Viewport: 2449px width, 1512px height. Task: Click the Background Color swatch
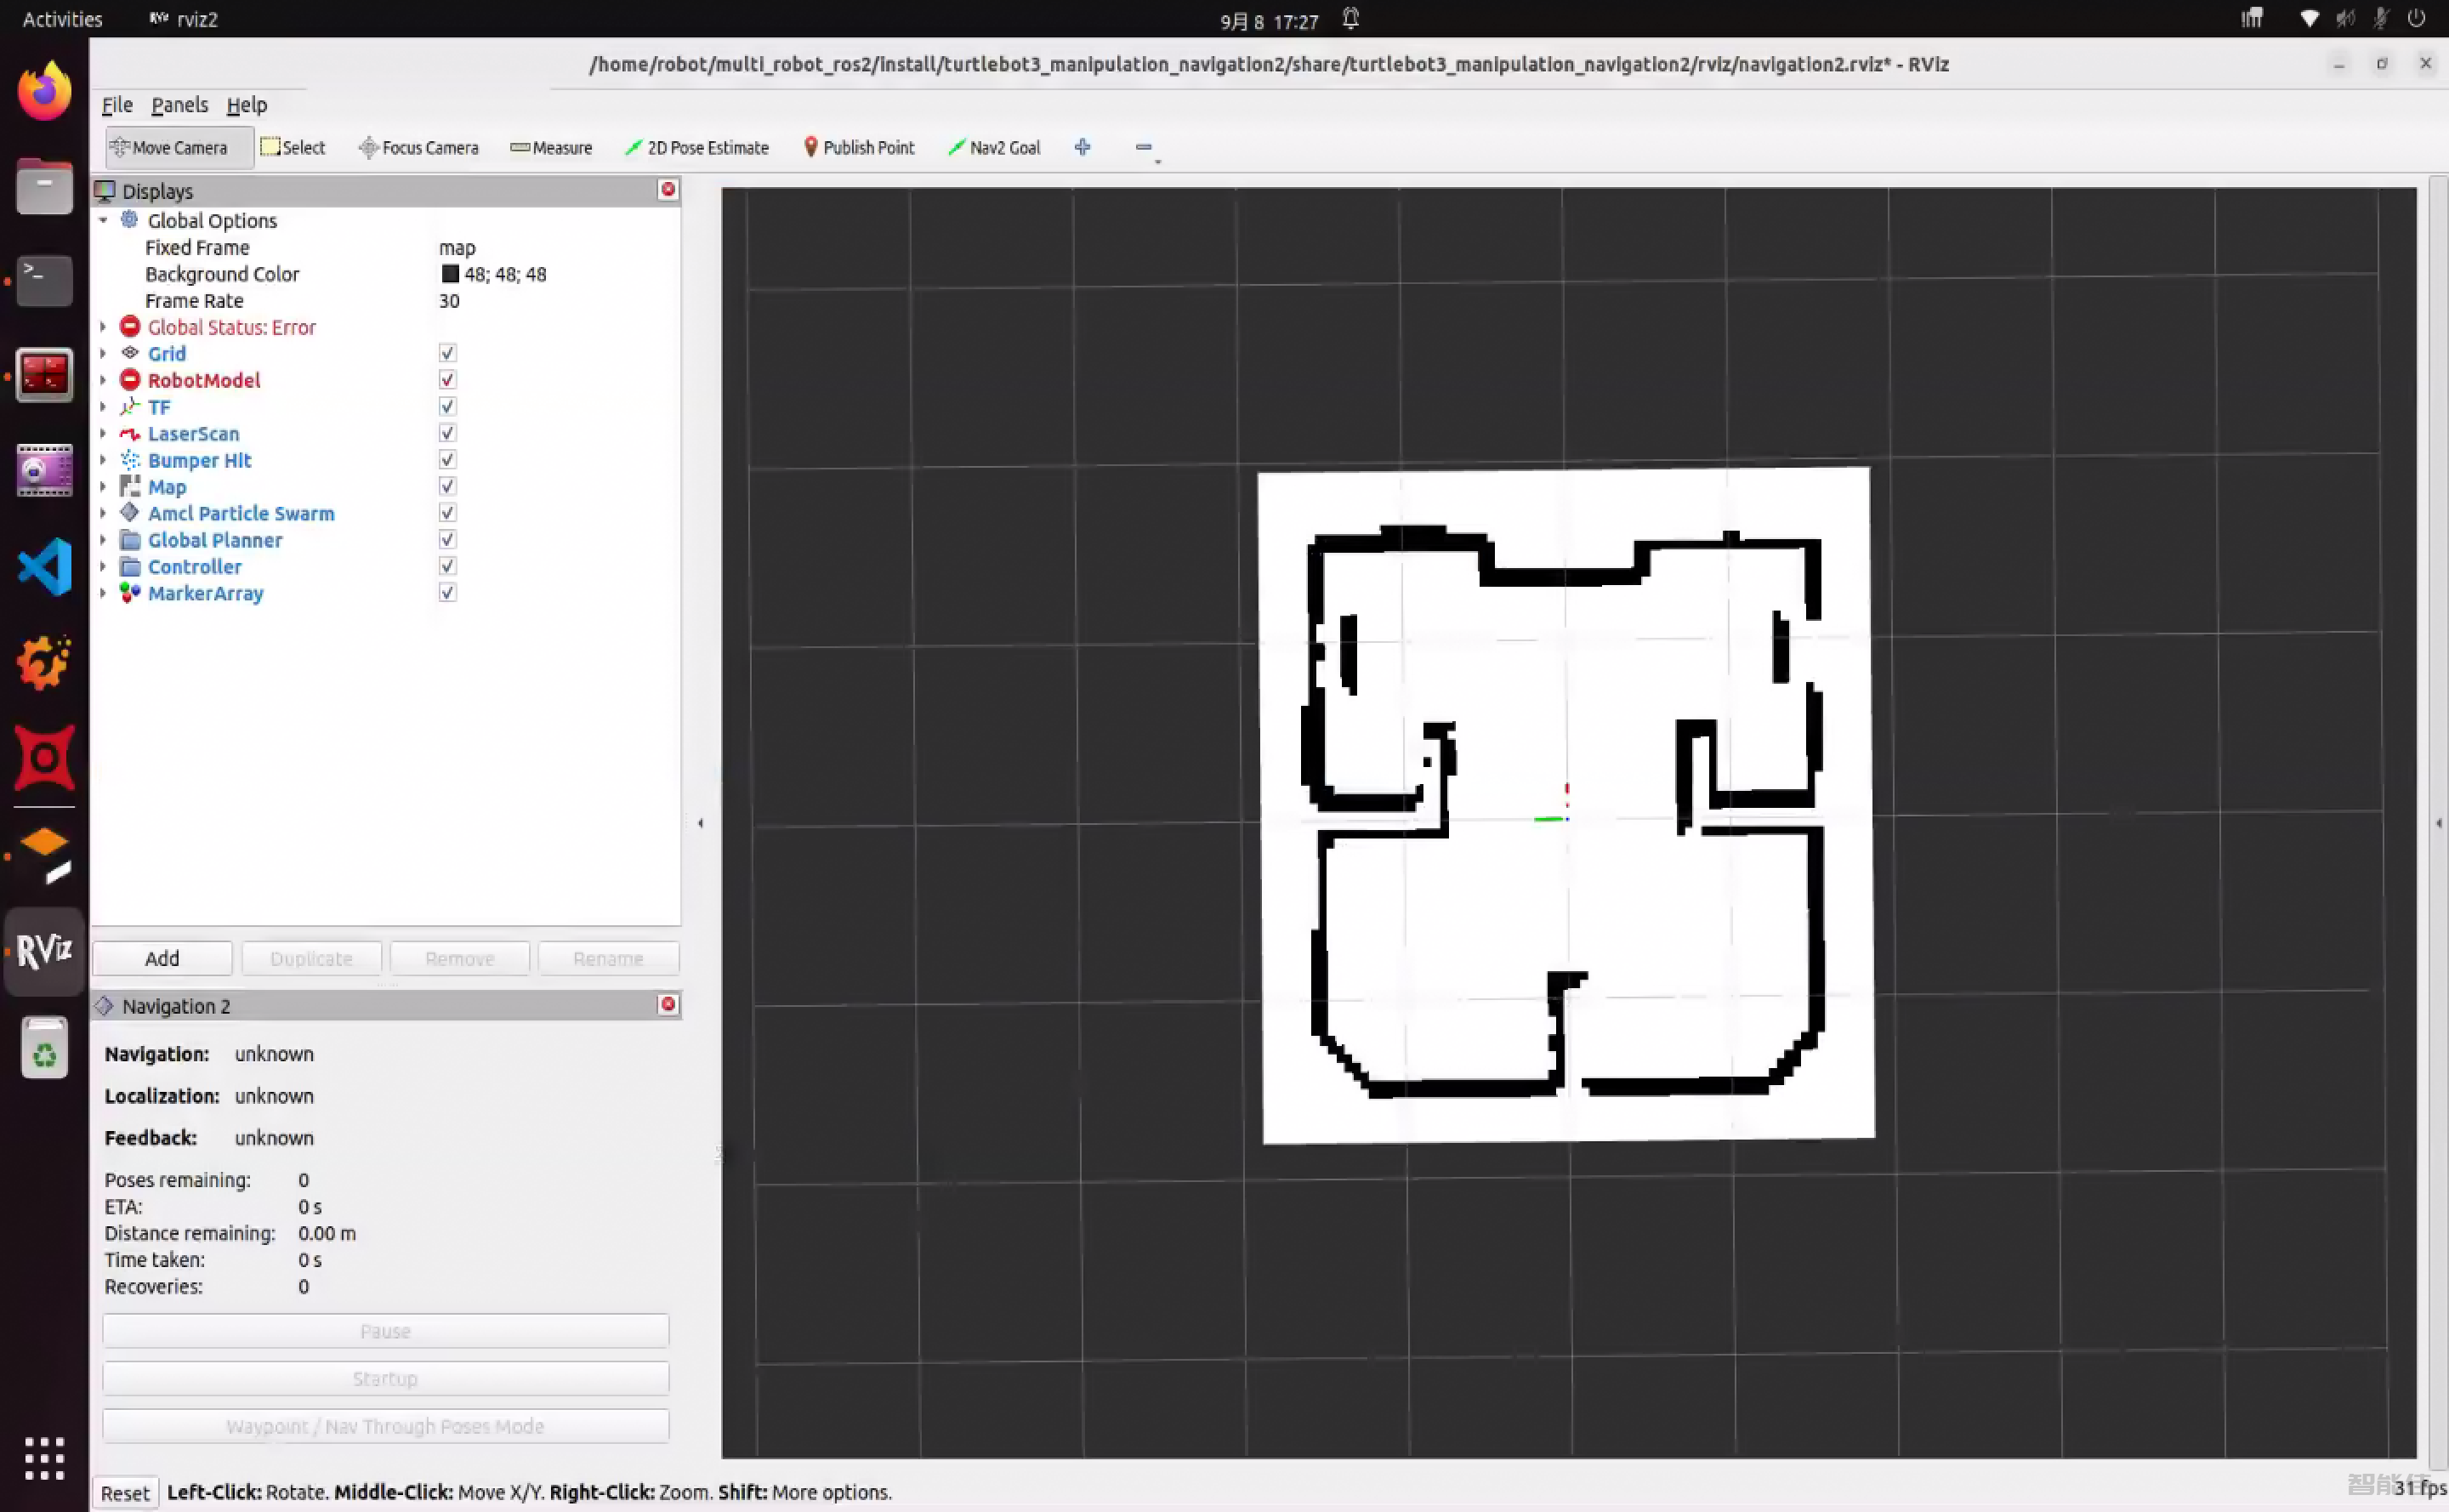point(450,274)
